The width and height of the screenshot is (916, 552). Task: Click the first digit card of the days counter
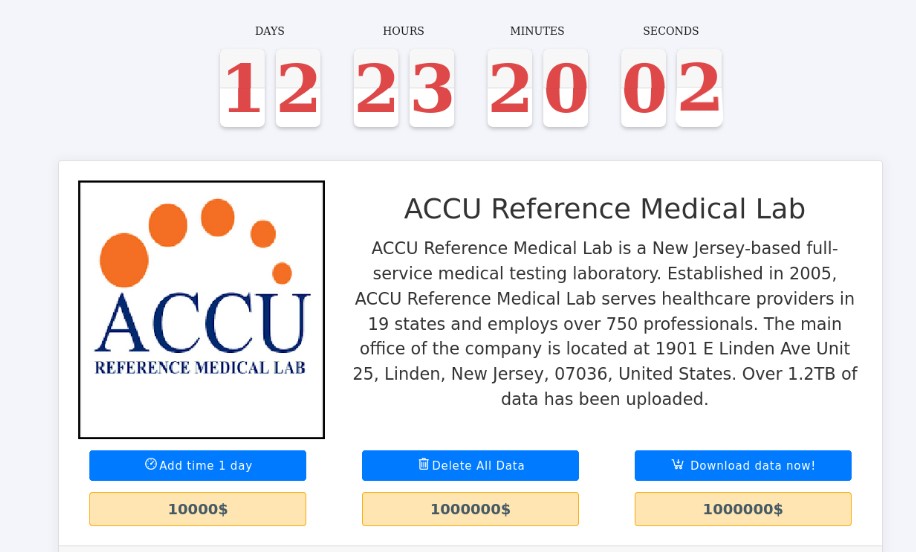(242, 88)
